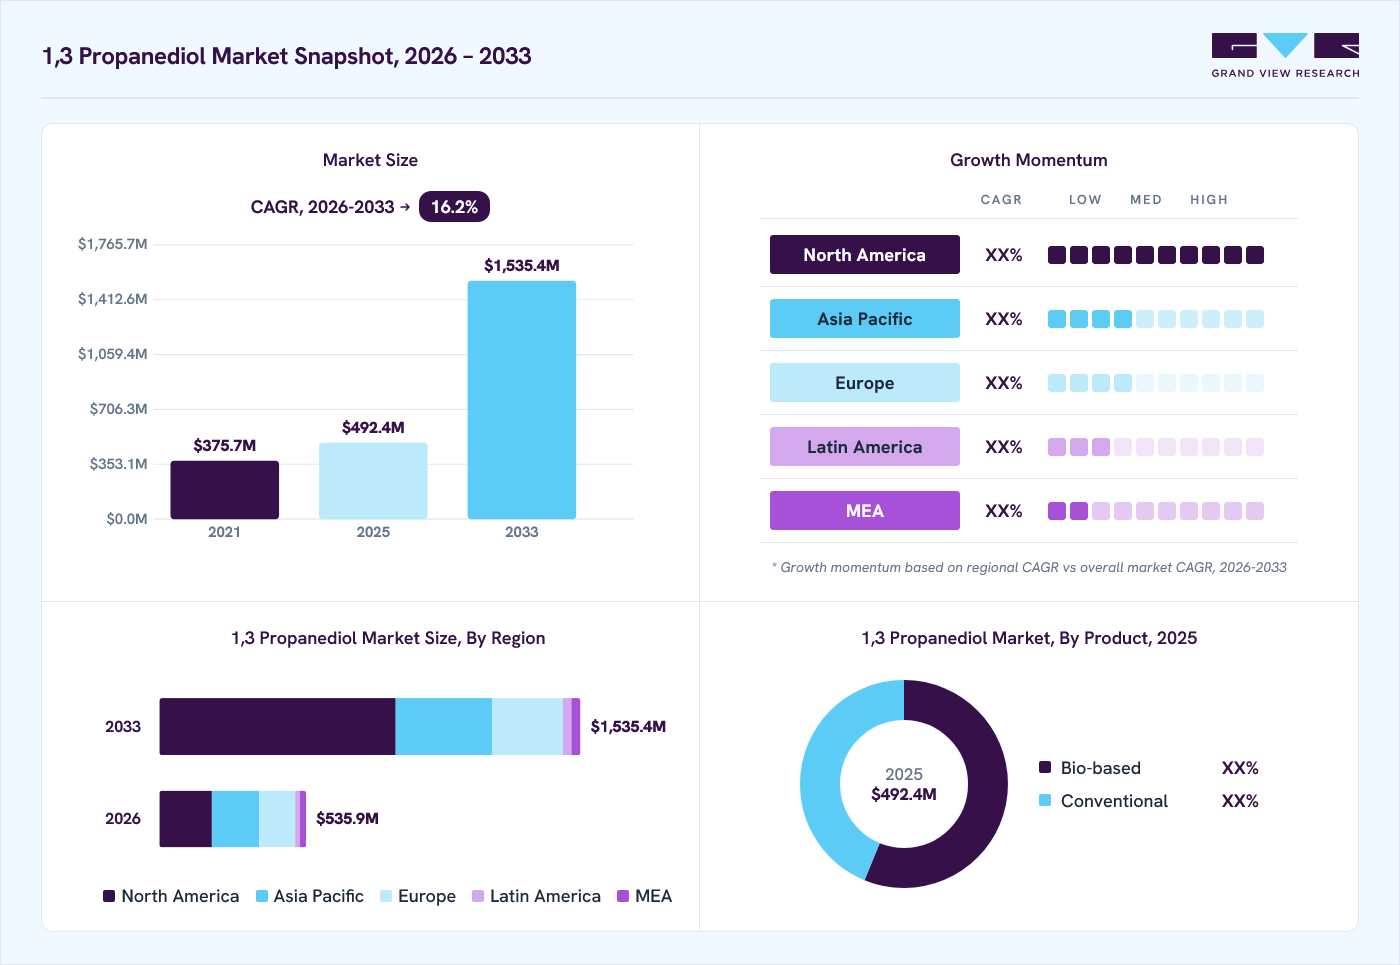This screenshot has height=965, width=1400.
Task: Click the $492.4M donut center value
Action: coord(904,795)
